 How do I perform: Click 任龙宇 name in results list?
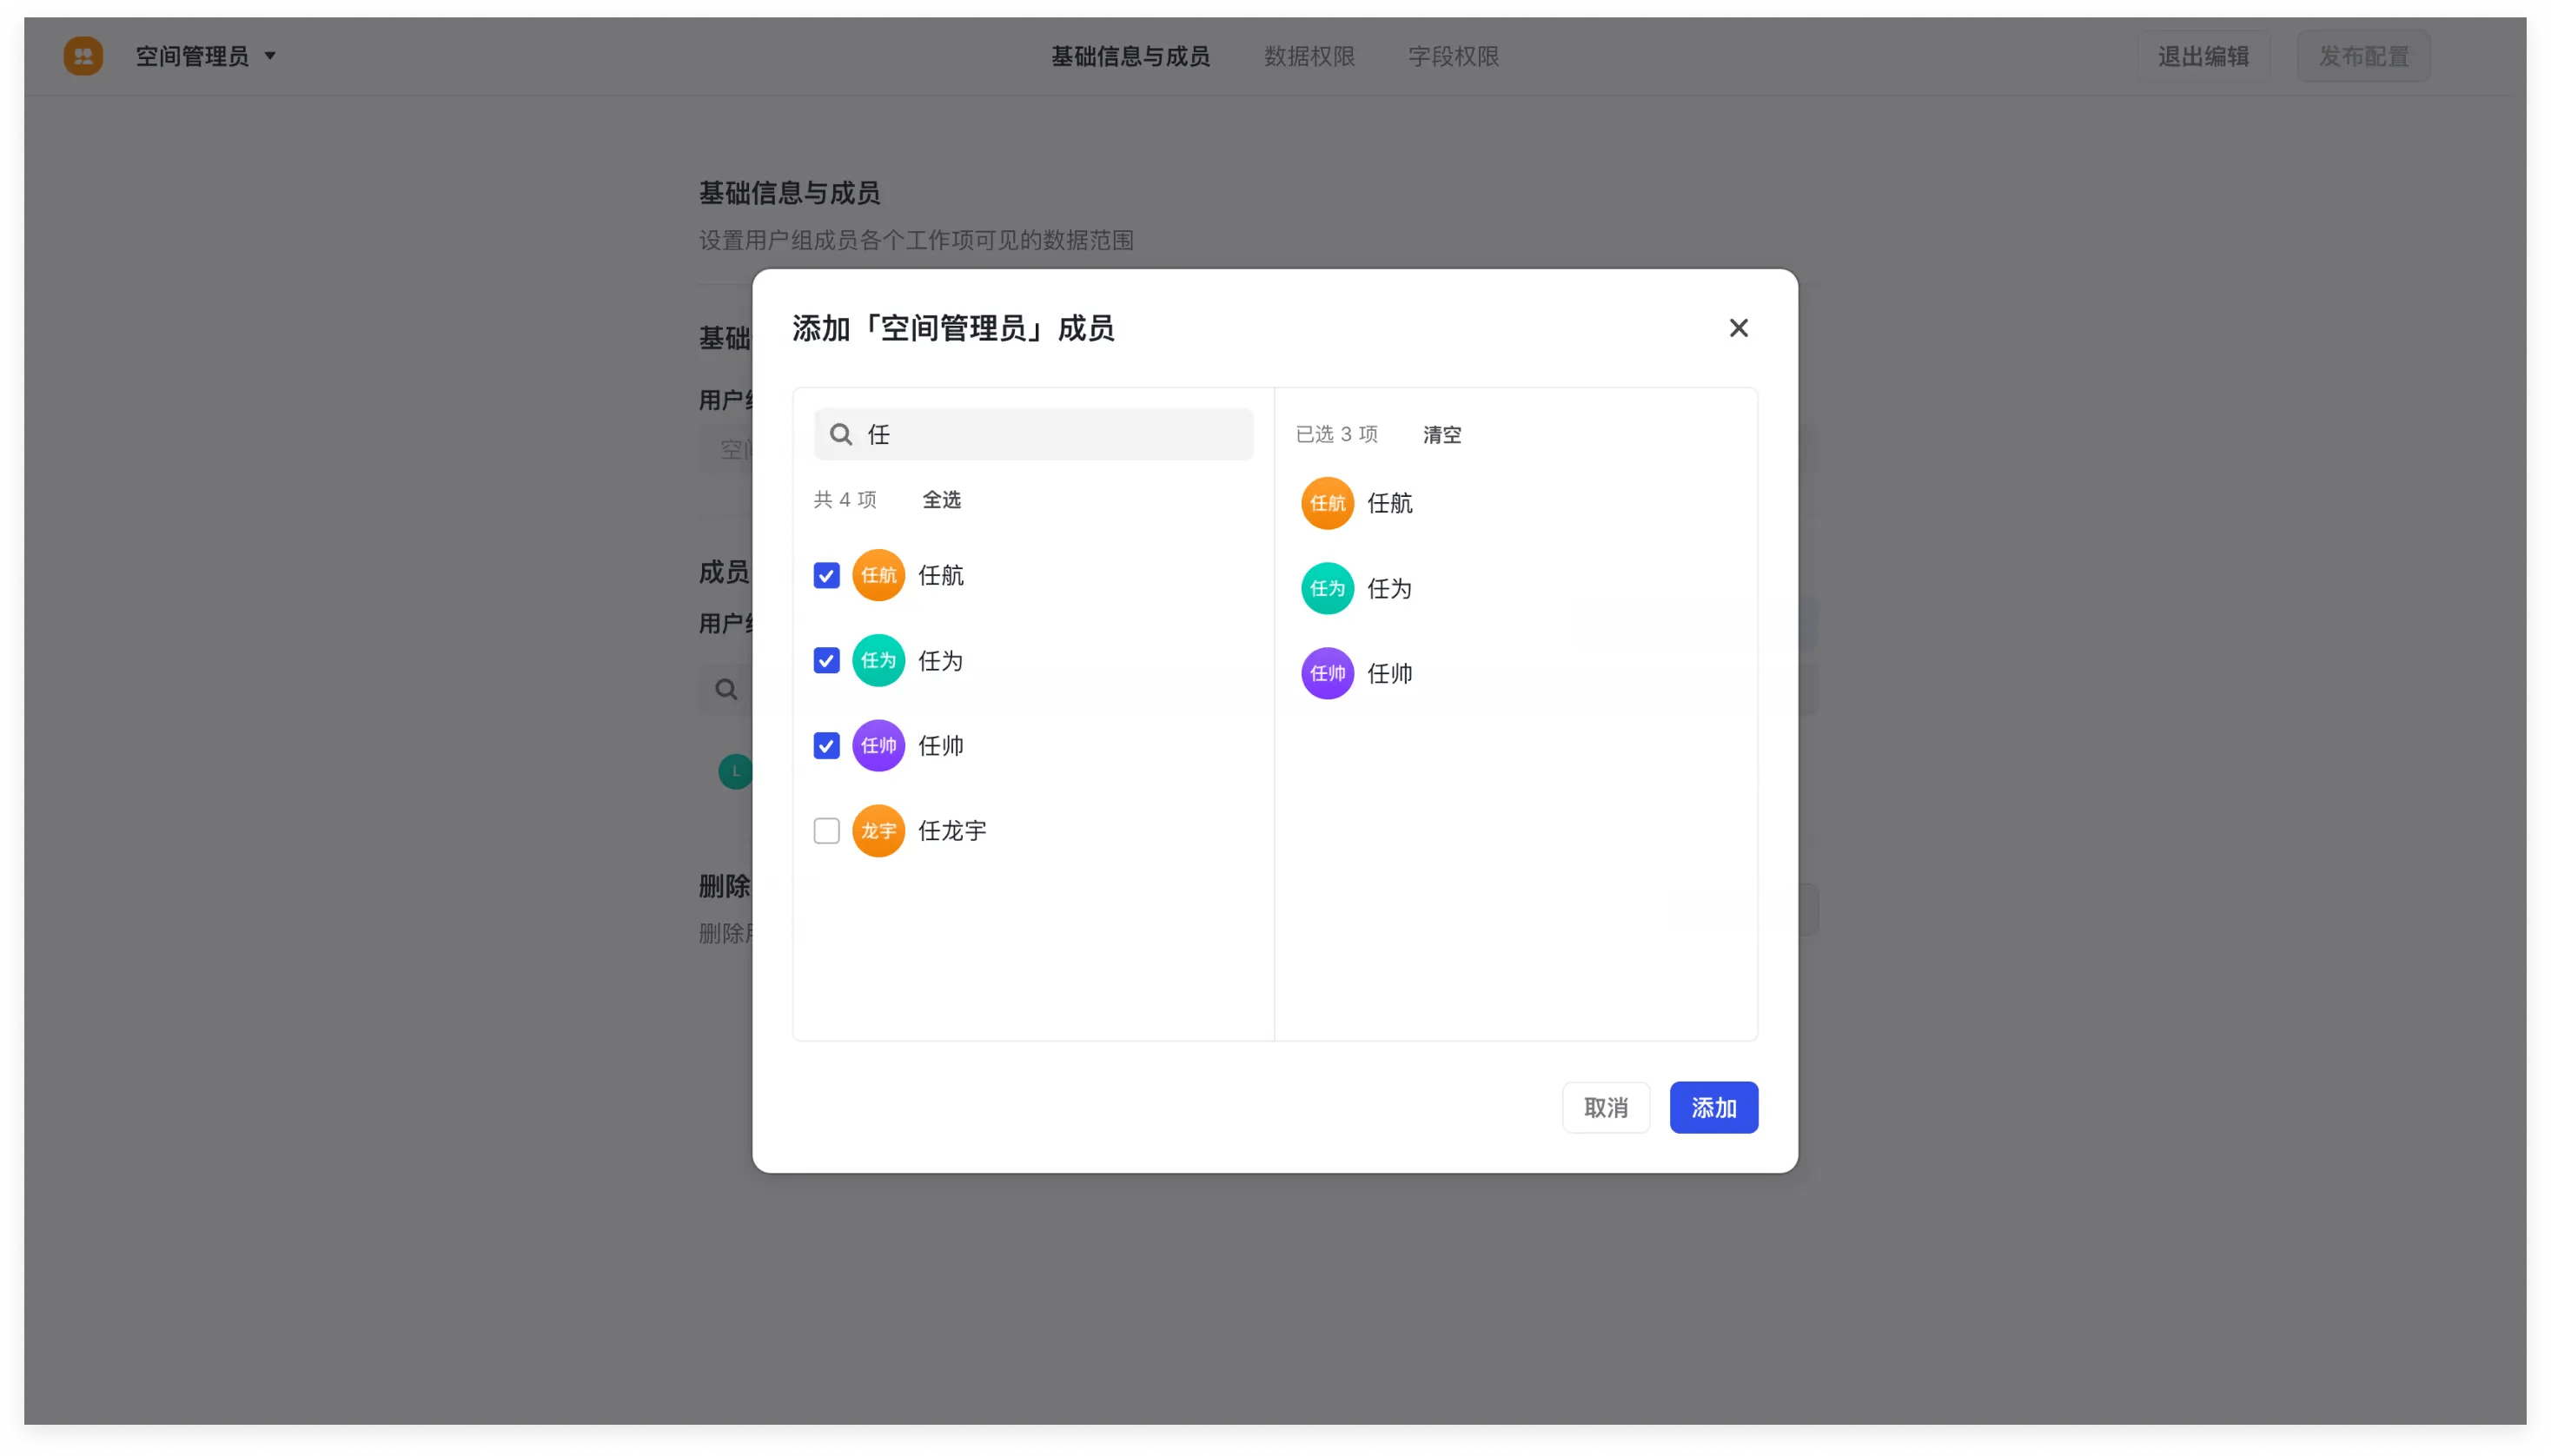[x=952, y=830]
